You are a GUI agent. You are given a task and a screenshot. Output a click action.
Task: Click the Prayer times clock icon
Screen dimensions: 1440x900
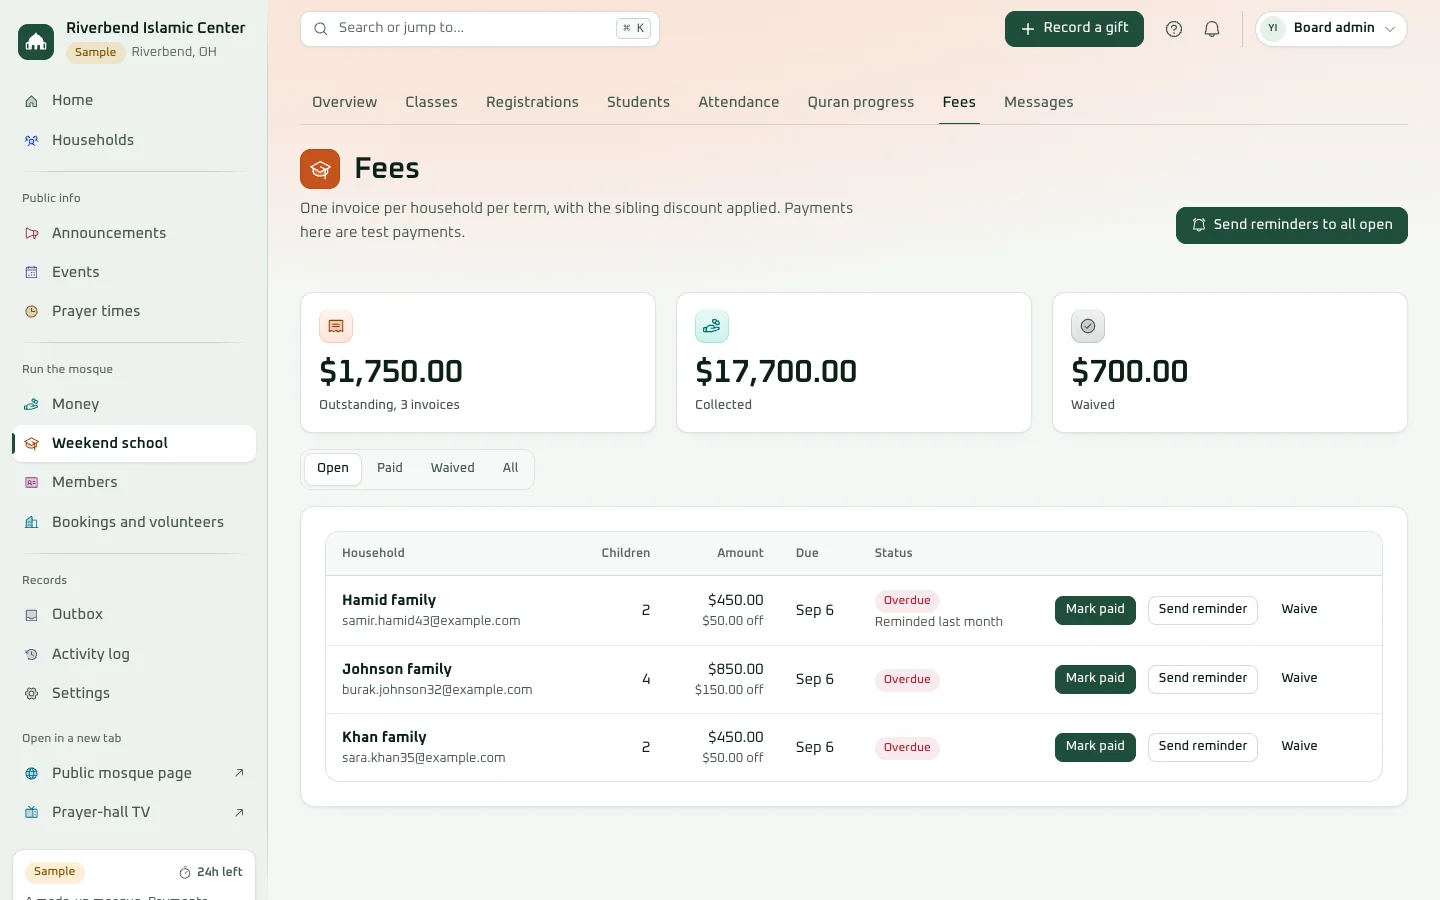tap(32, 312)
